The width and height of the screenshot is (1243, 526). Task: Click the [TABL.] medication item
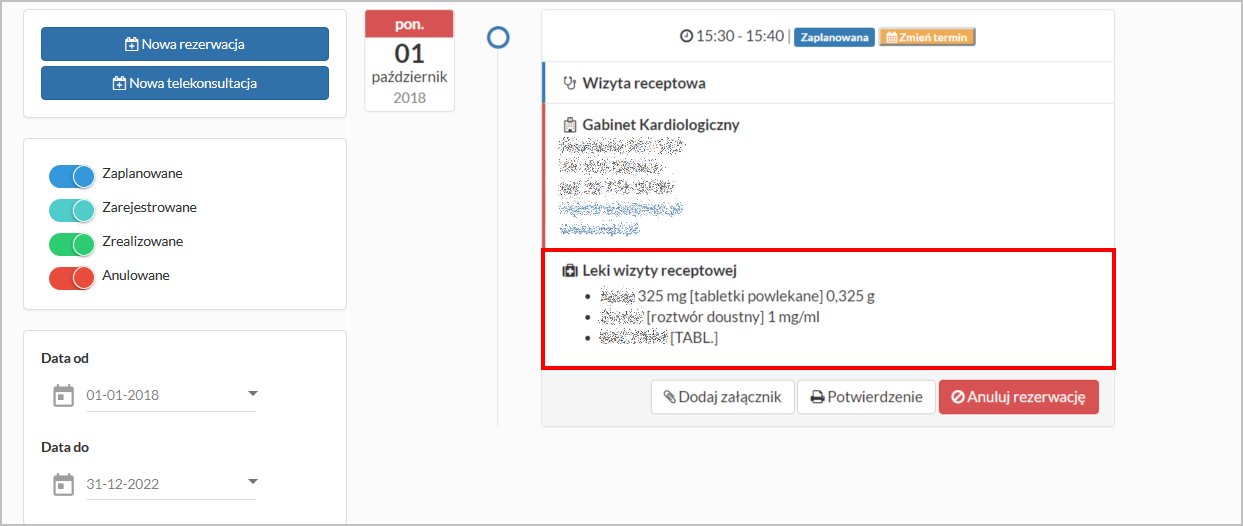659,338
